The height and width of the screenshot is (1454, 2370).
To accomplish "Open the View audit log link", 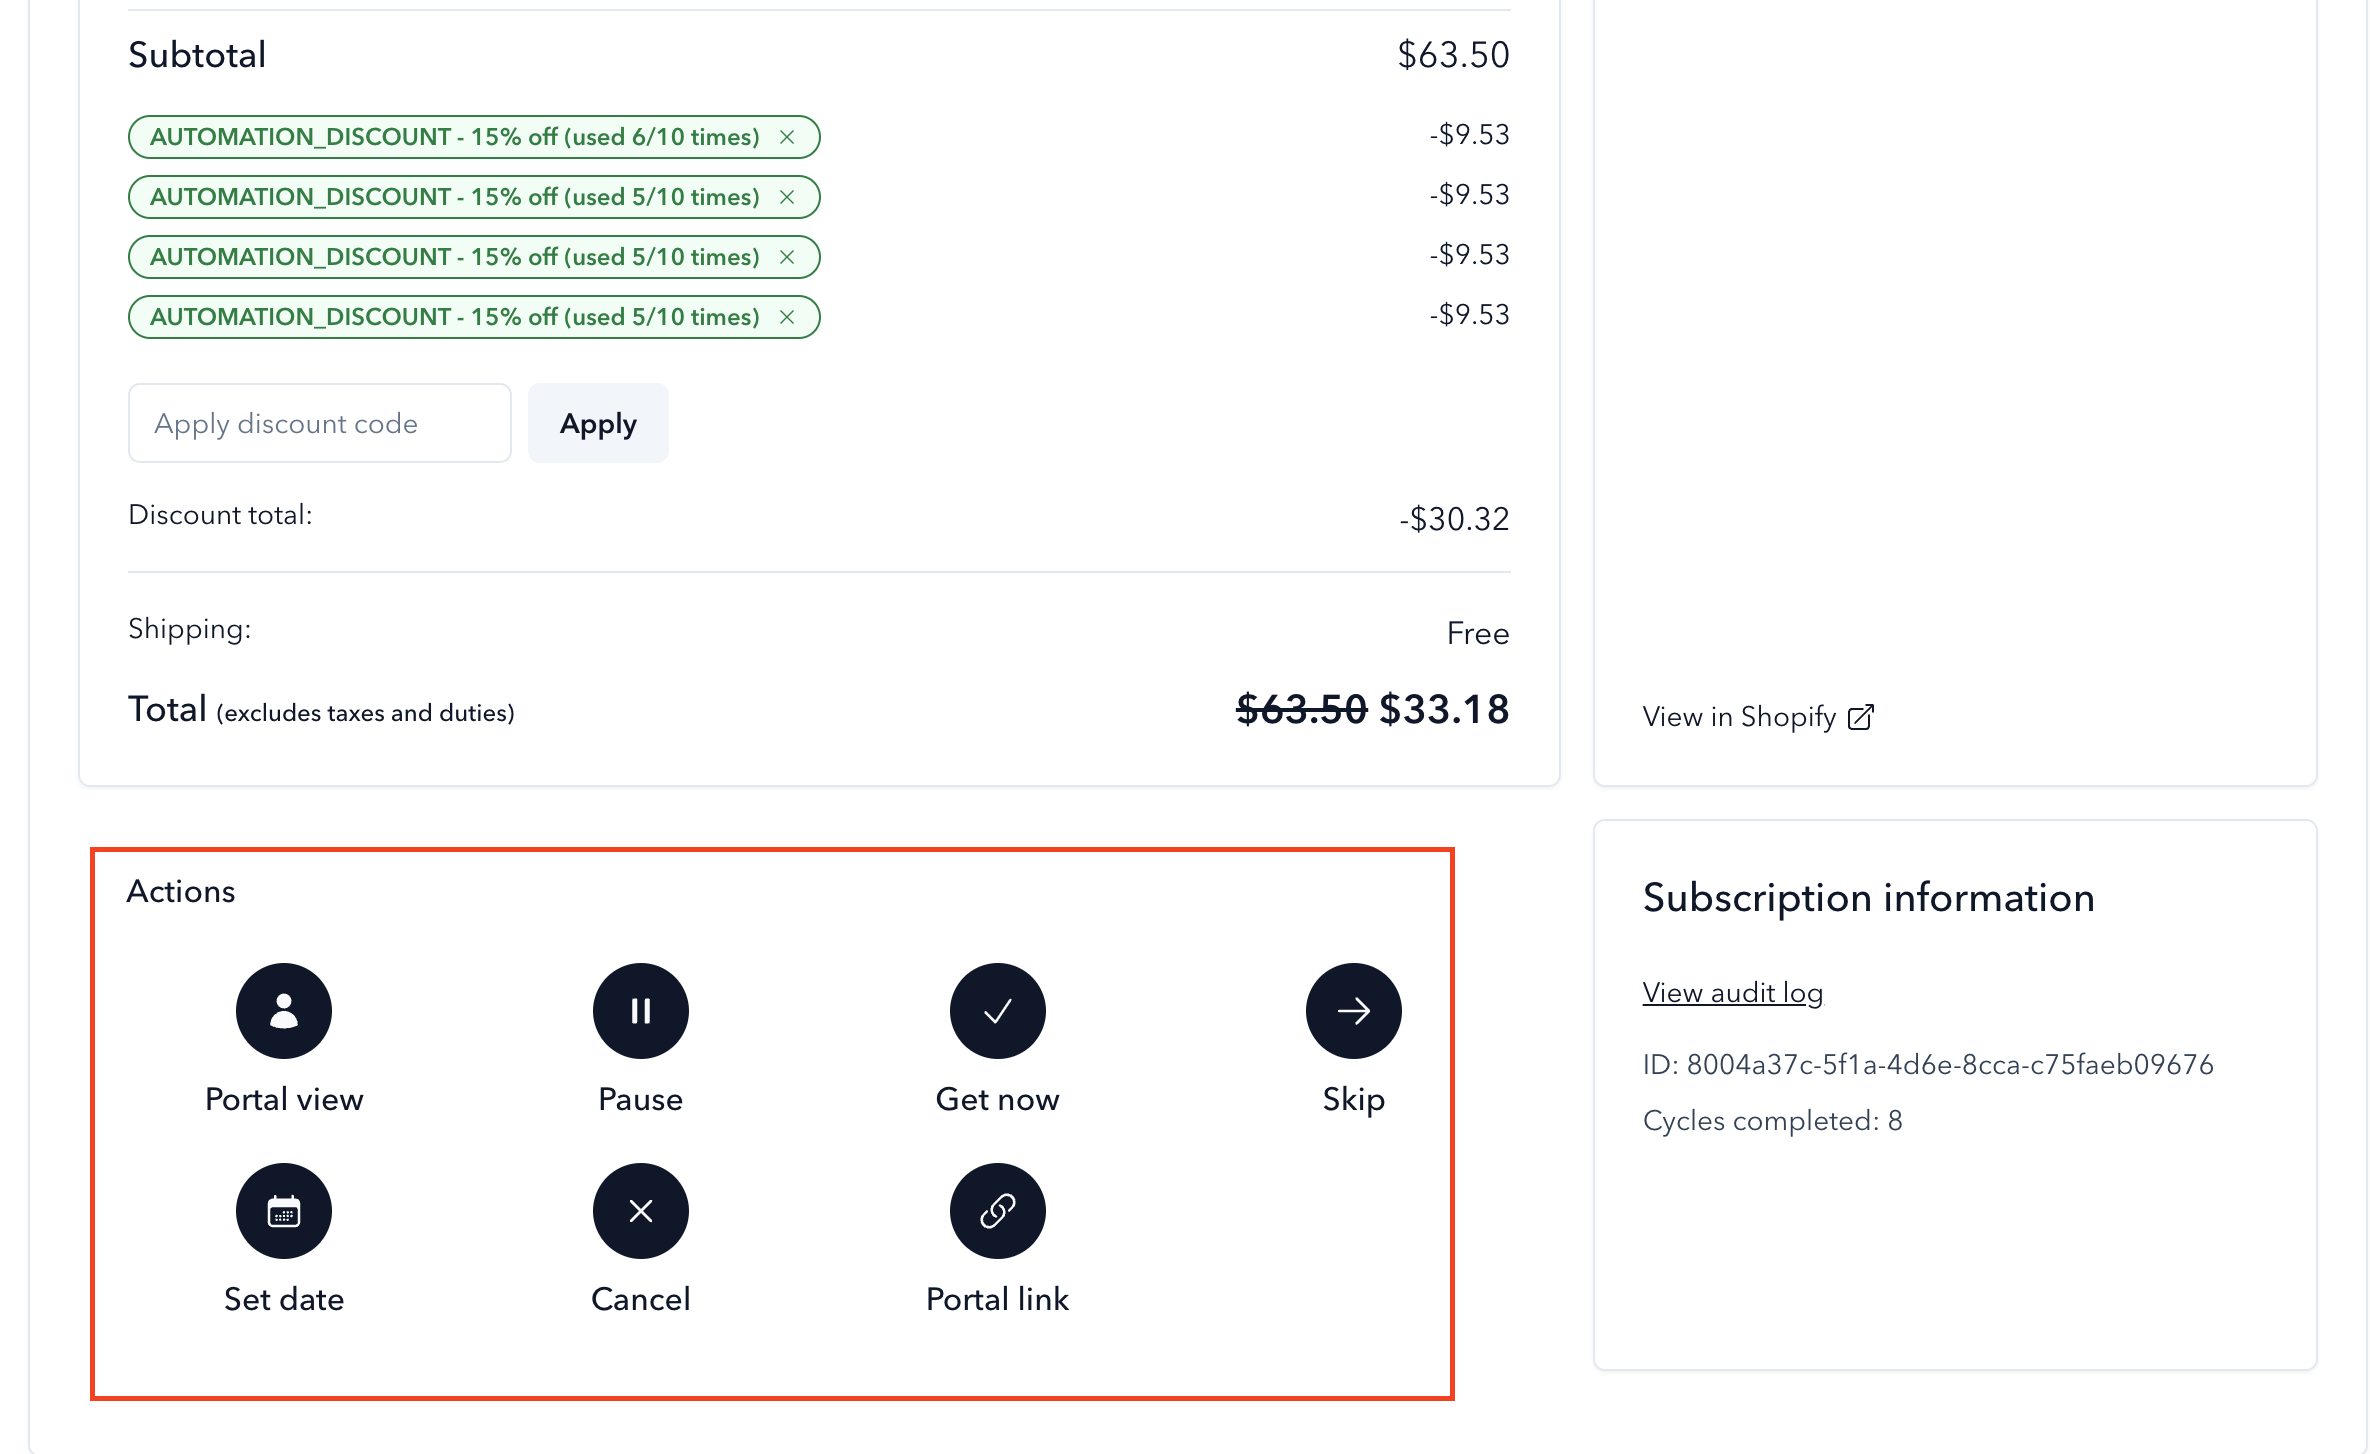I will pyautogui.click(x=1732, y=992).
